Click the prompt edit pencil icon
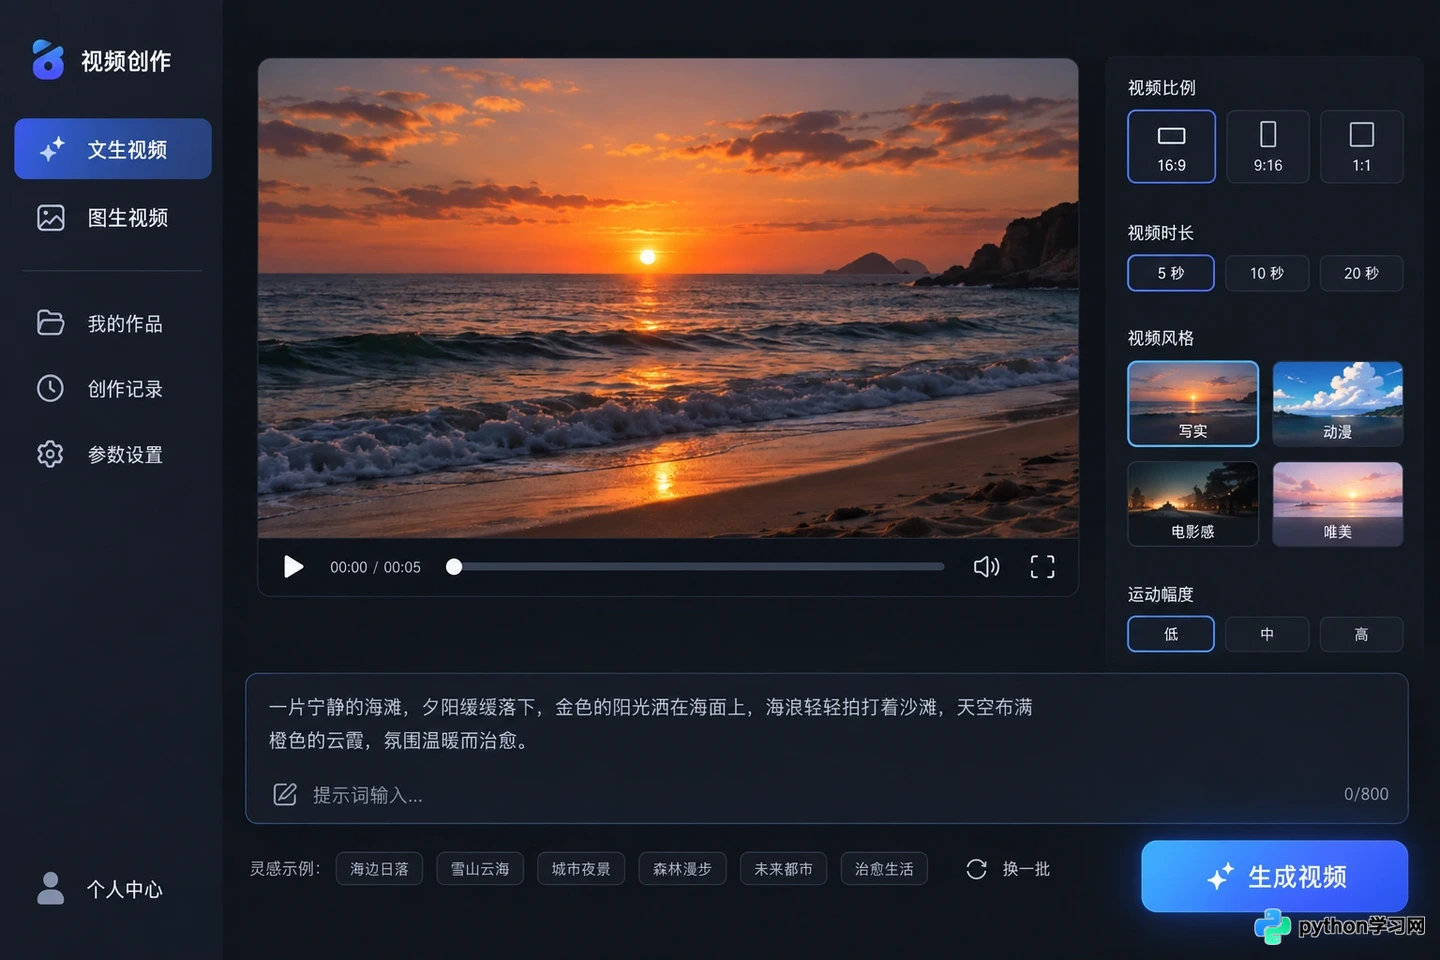The width and height of the screenshot is (1440, 960). 285,794
